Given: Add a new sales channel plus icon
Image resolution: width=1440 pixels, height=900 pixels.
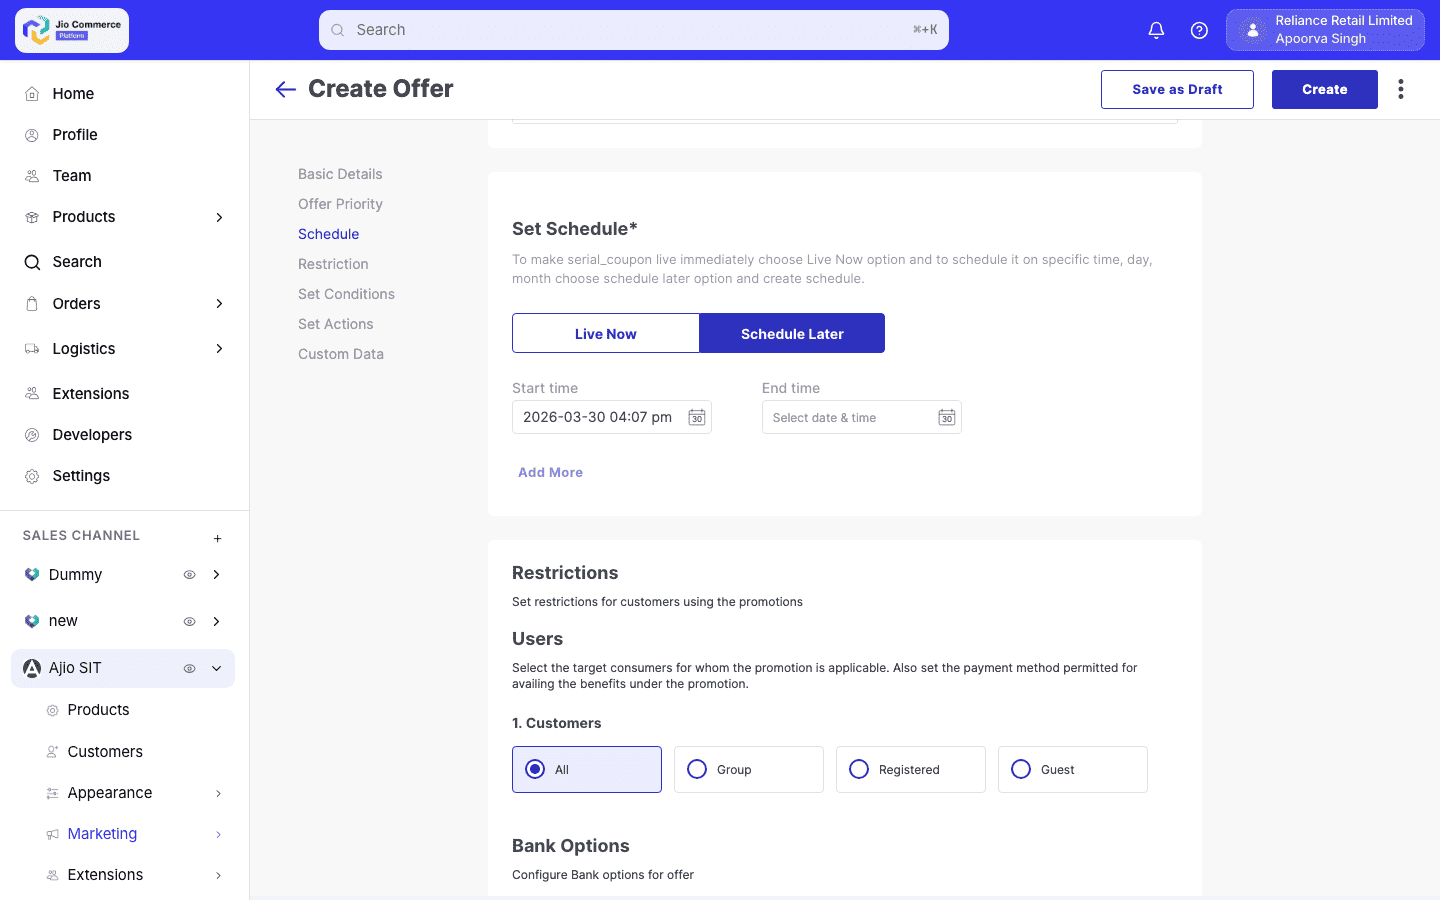Looking at the screenshot, I should click(x=217, y=538).
